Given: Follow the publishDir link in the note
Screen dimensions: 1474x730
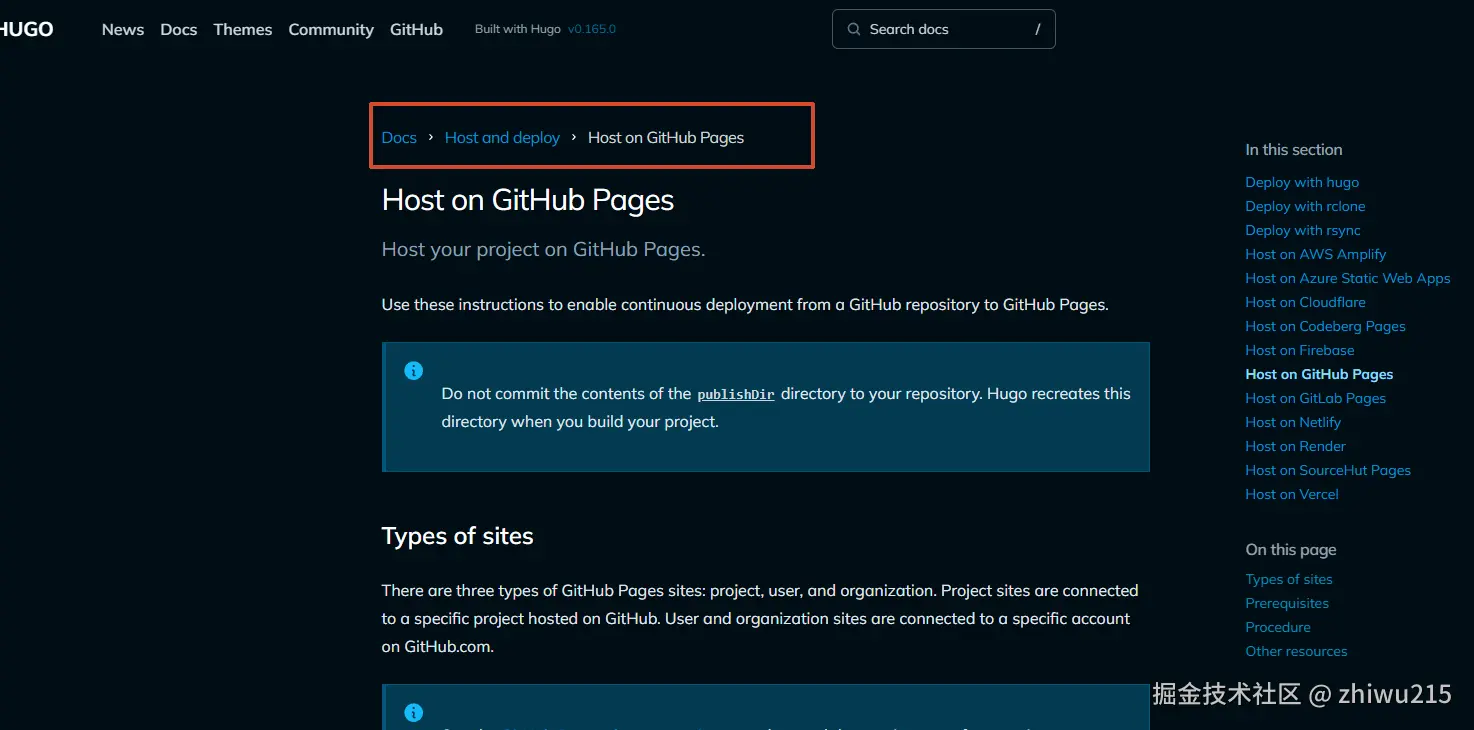Looking at the screenshot, I should coord(736,394).
